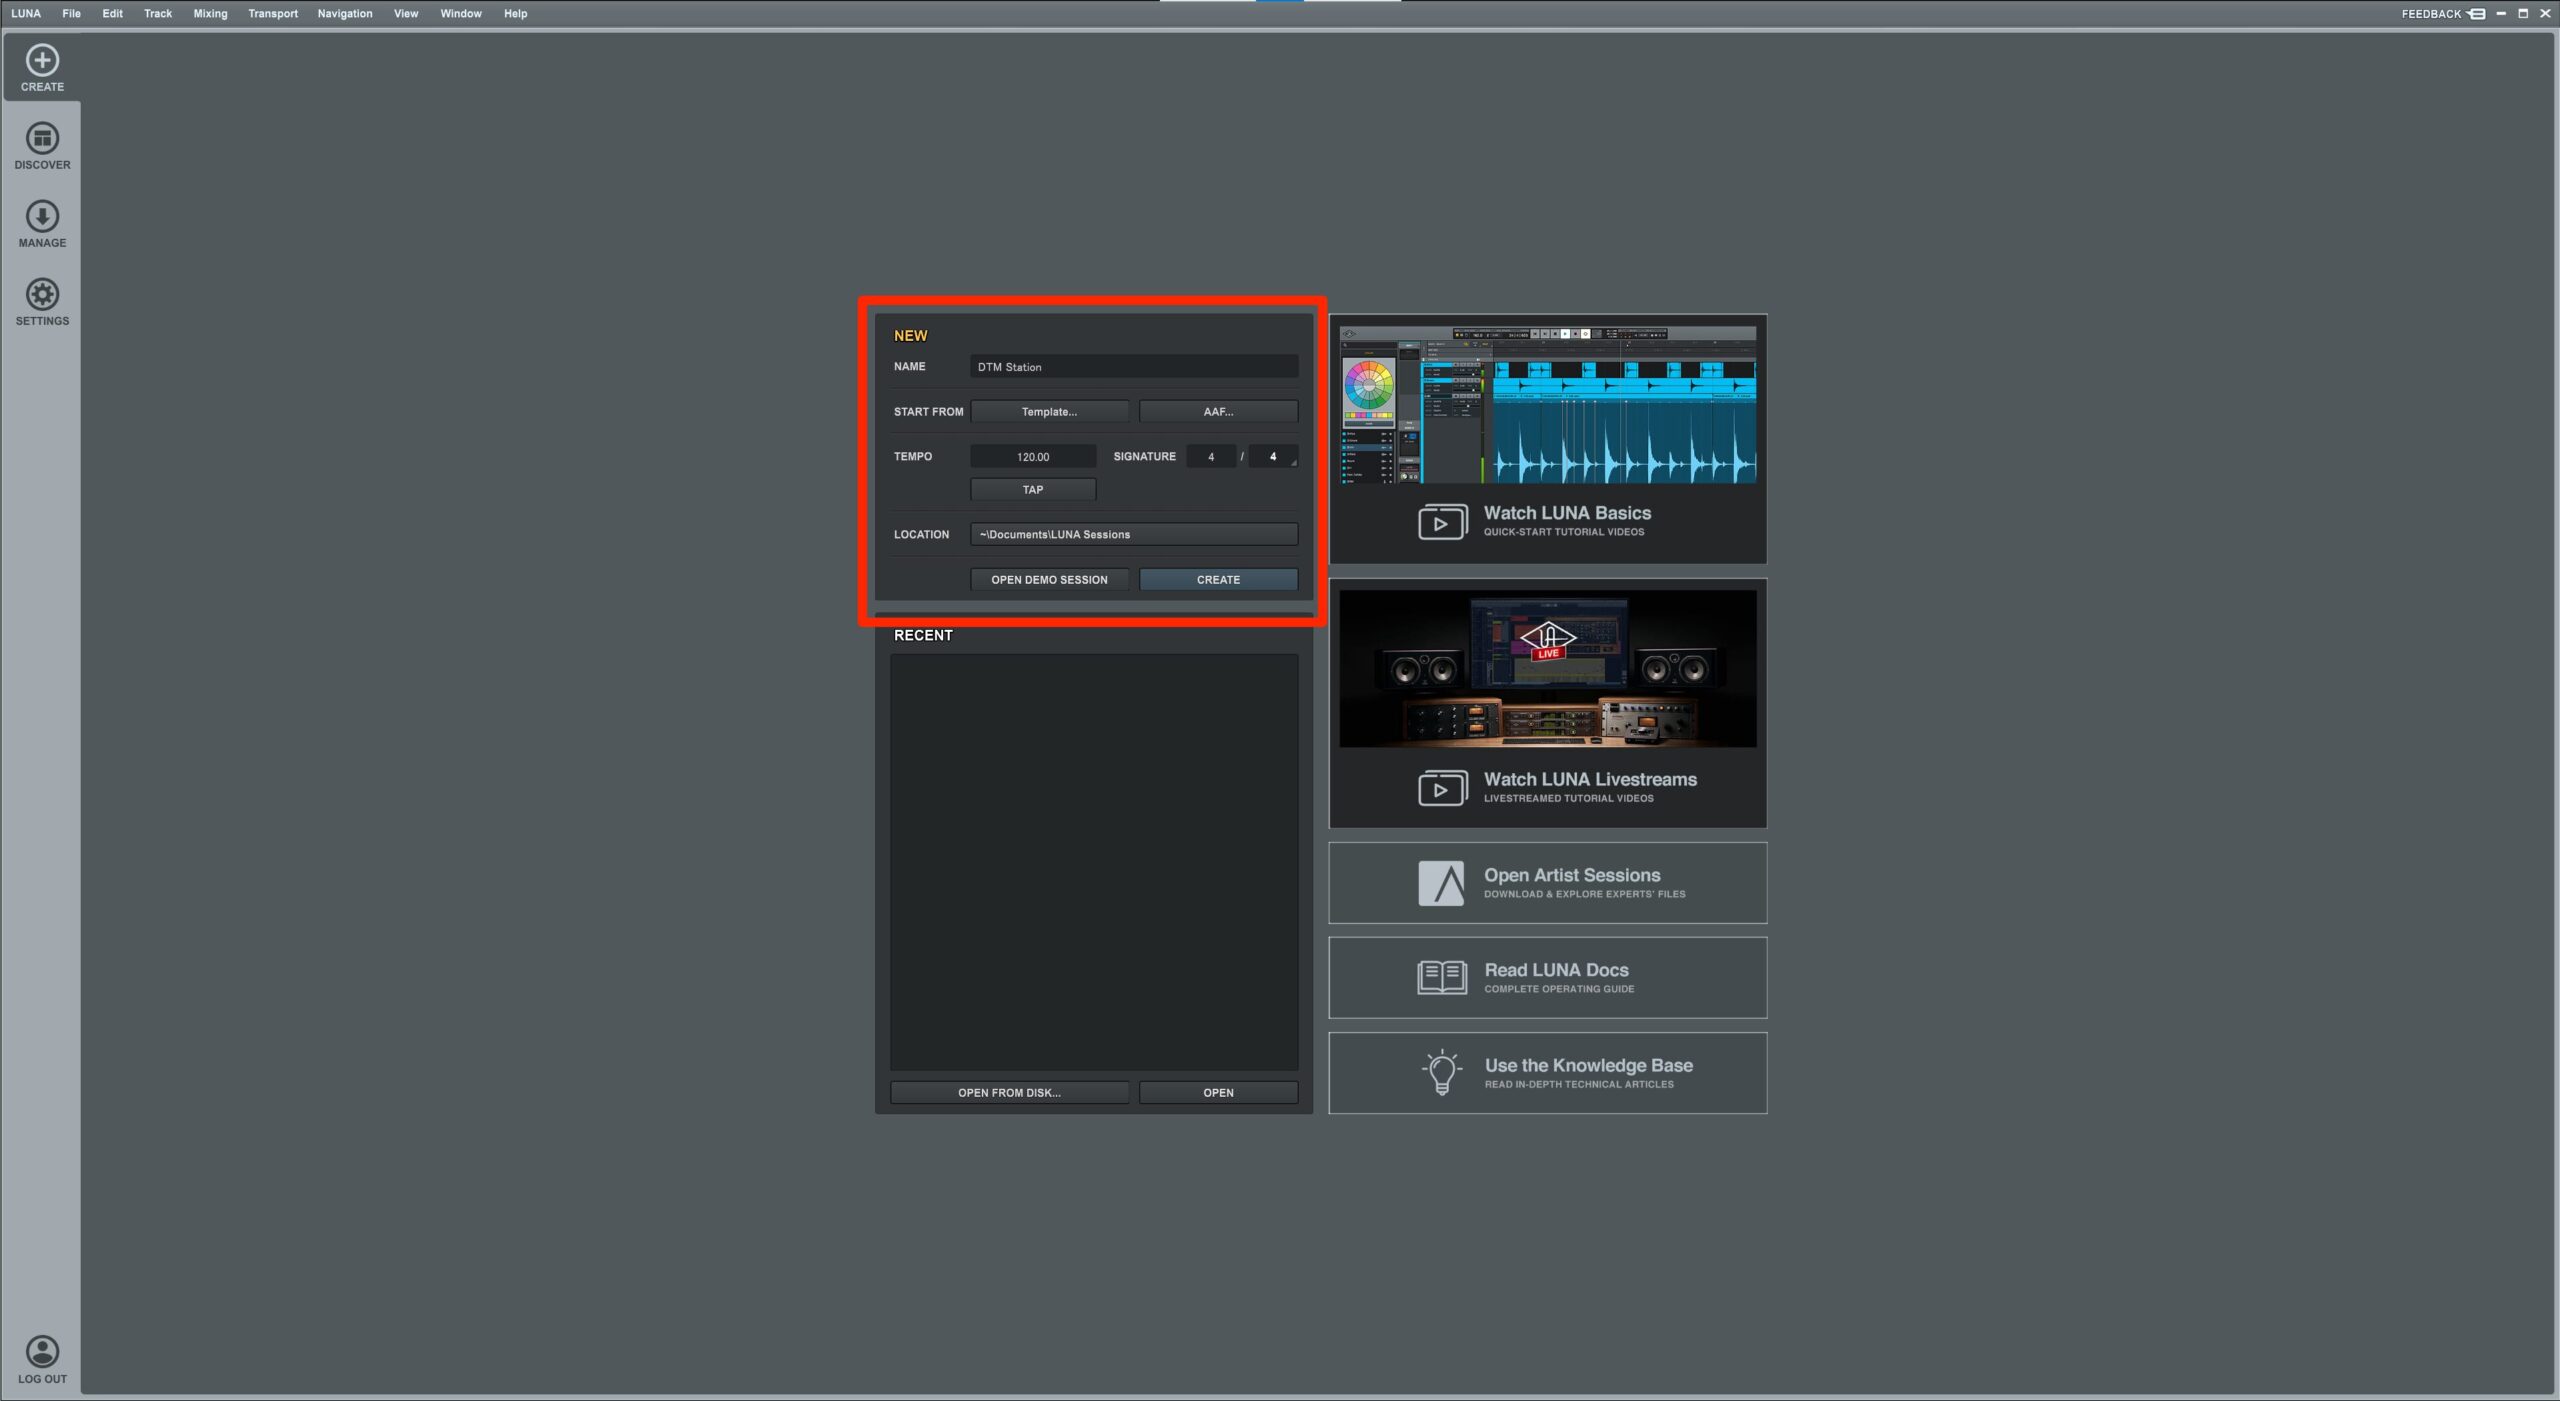
Task: Click the Read LUNA Docs link text
Action: [1556, 970]
